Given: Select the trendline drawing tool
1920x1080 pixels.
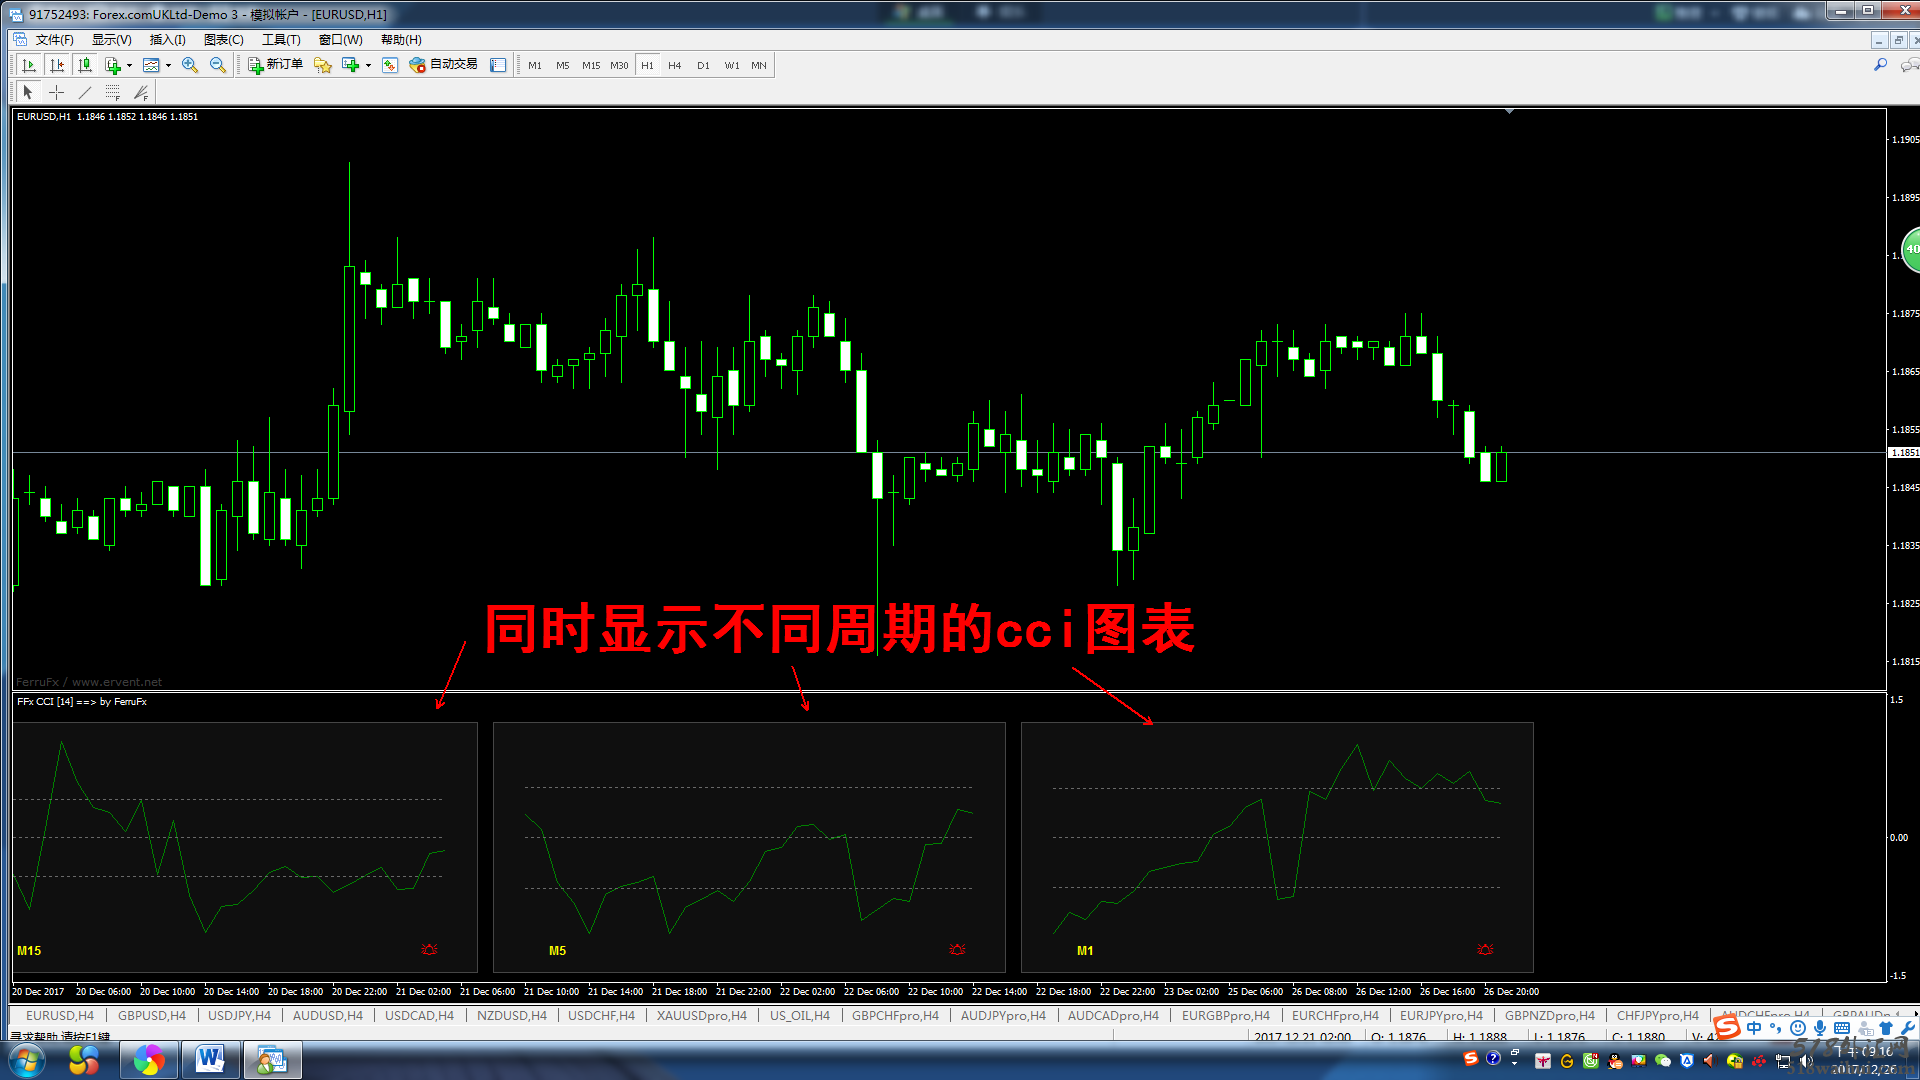Looking at the screenshot, I should click(85, 92).
